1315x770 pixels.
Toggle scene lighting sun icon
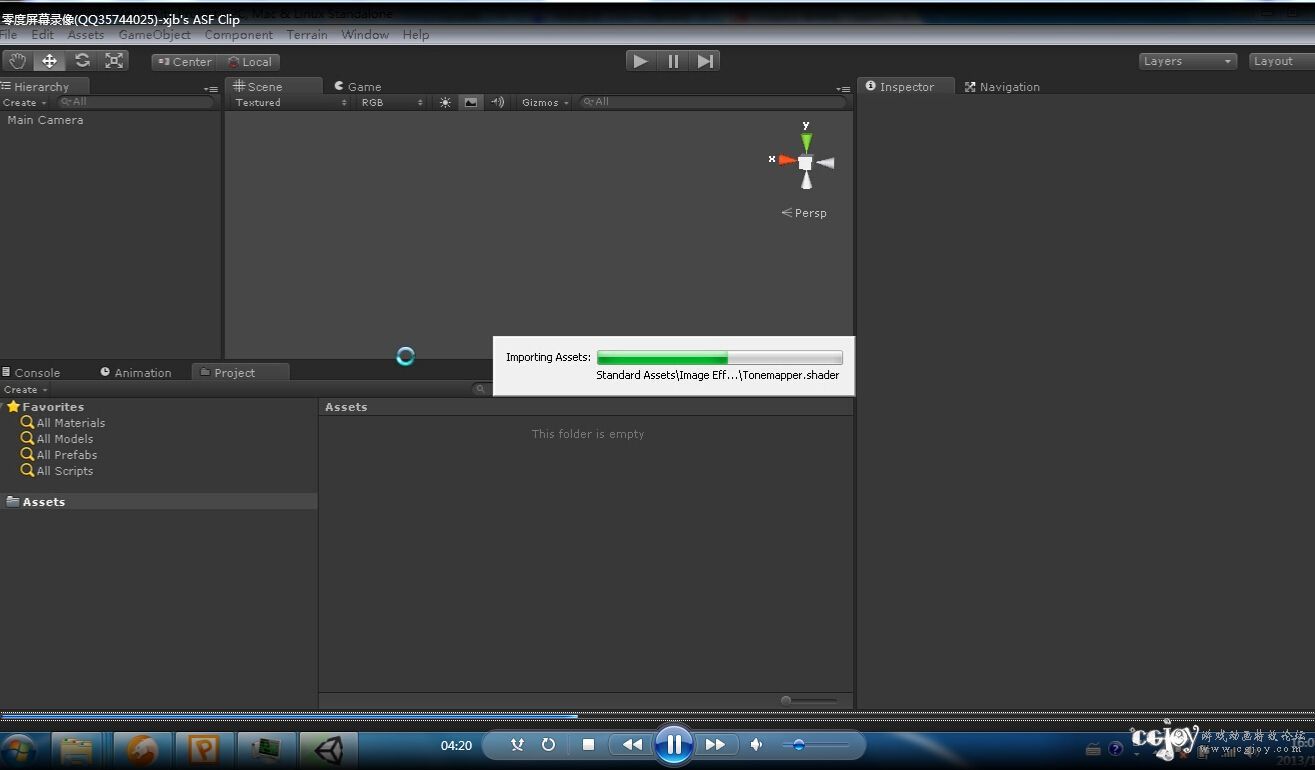pos(445,102)
